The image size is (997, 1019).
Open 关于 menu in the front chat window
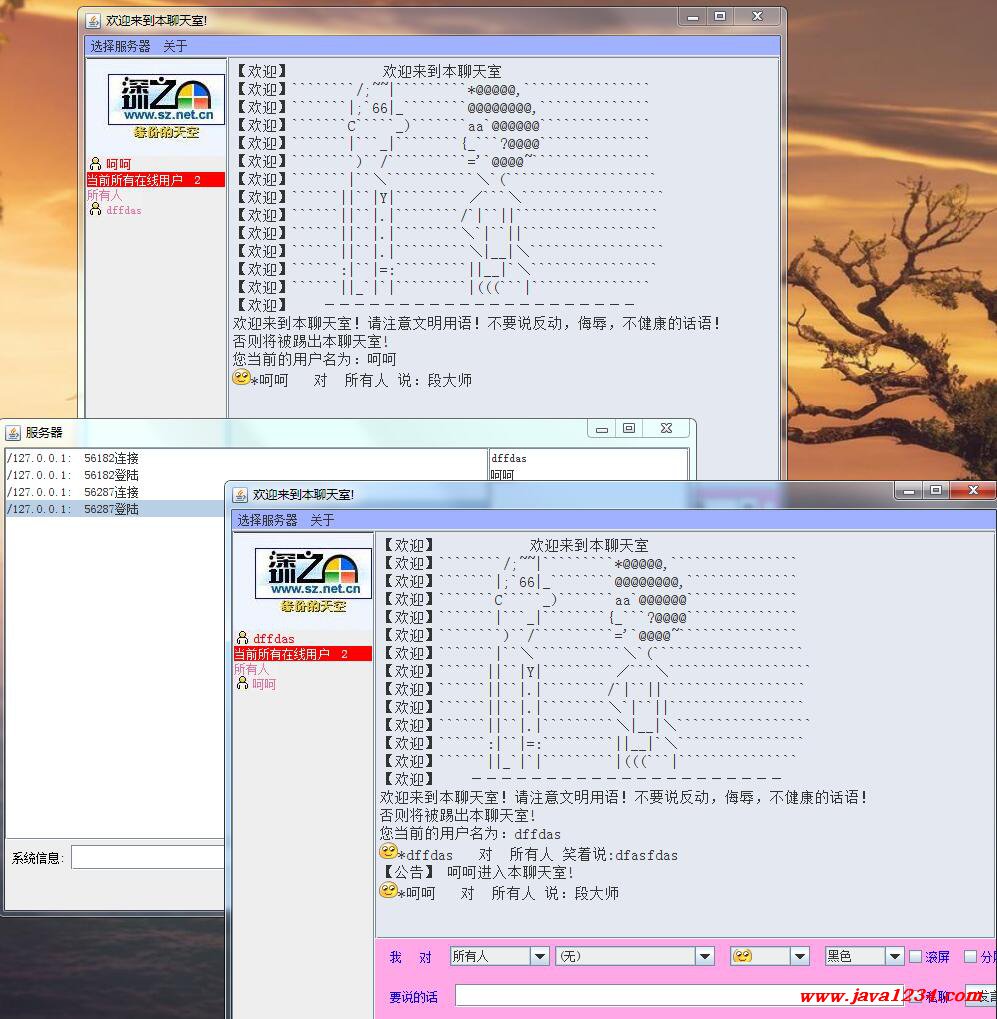(x=322, y=520)
